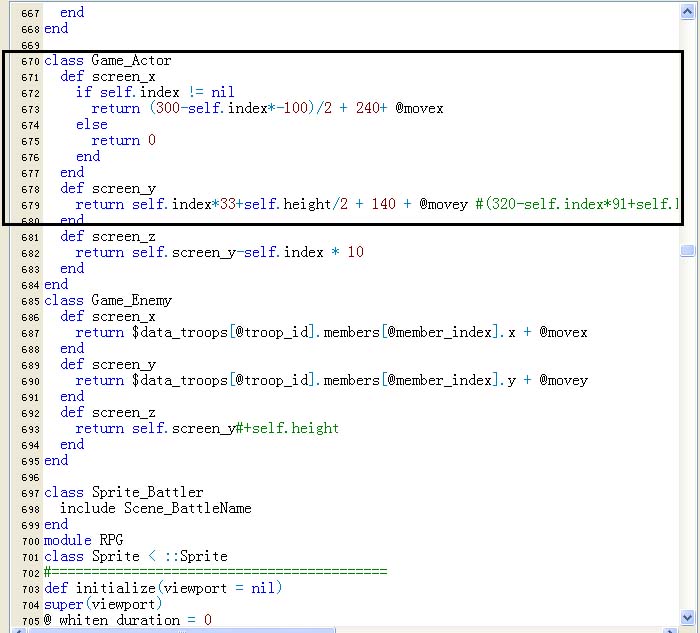The height and width of the screenshot is (633, 700).
Task: Click 'def screen_z' on line 681
Action: (108, 236)
